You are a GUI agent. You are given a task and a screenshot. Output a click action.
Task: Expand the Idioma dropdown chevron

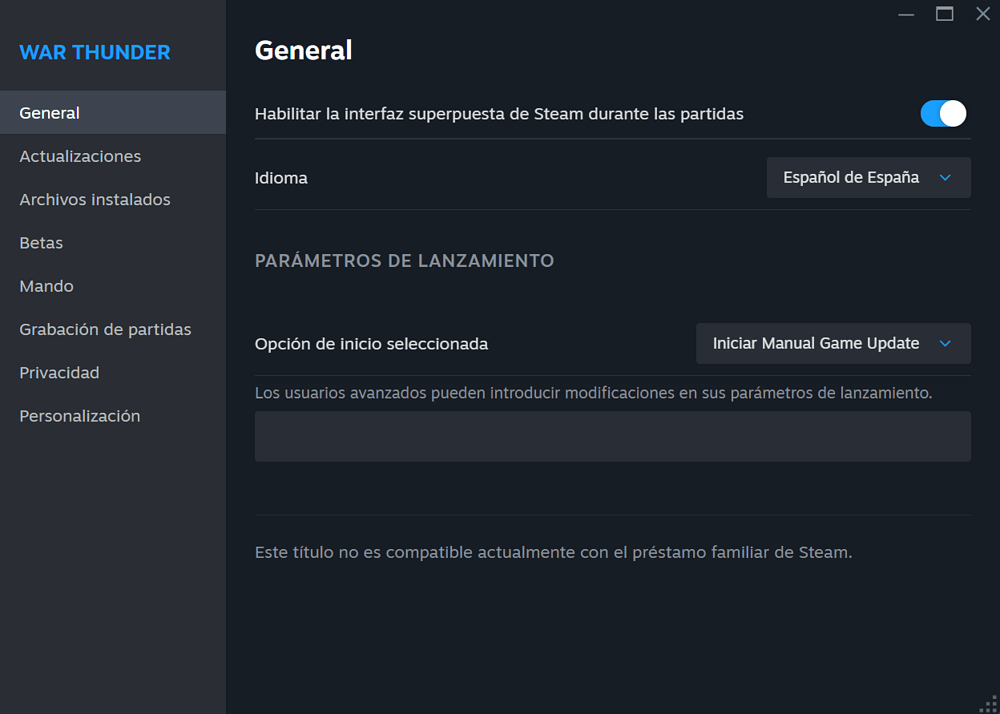coord(944,177)
